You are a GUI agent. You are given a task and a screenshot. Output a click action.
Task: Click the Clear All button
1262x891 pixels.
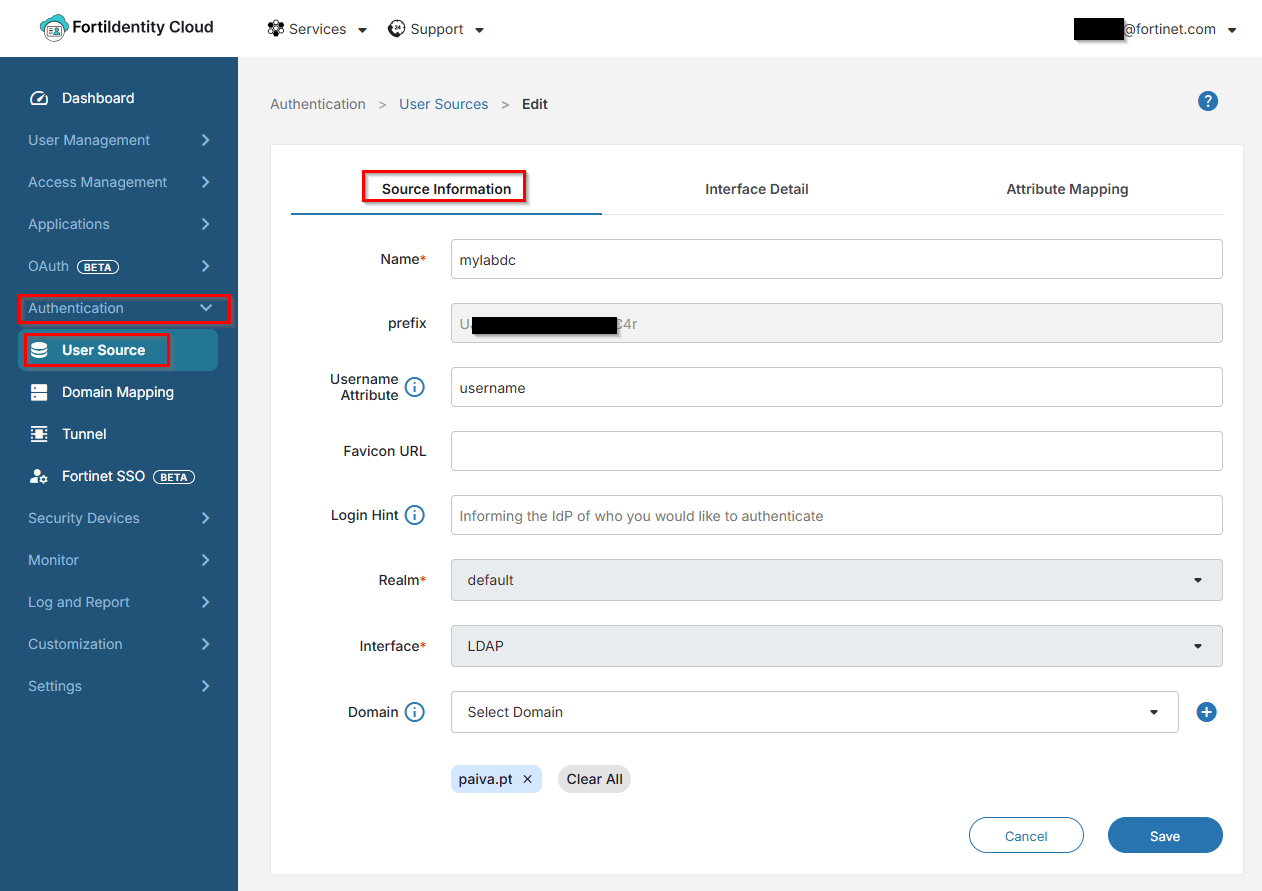(594, 779)
